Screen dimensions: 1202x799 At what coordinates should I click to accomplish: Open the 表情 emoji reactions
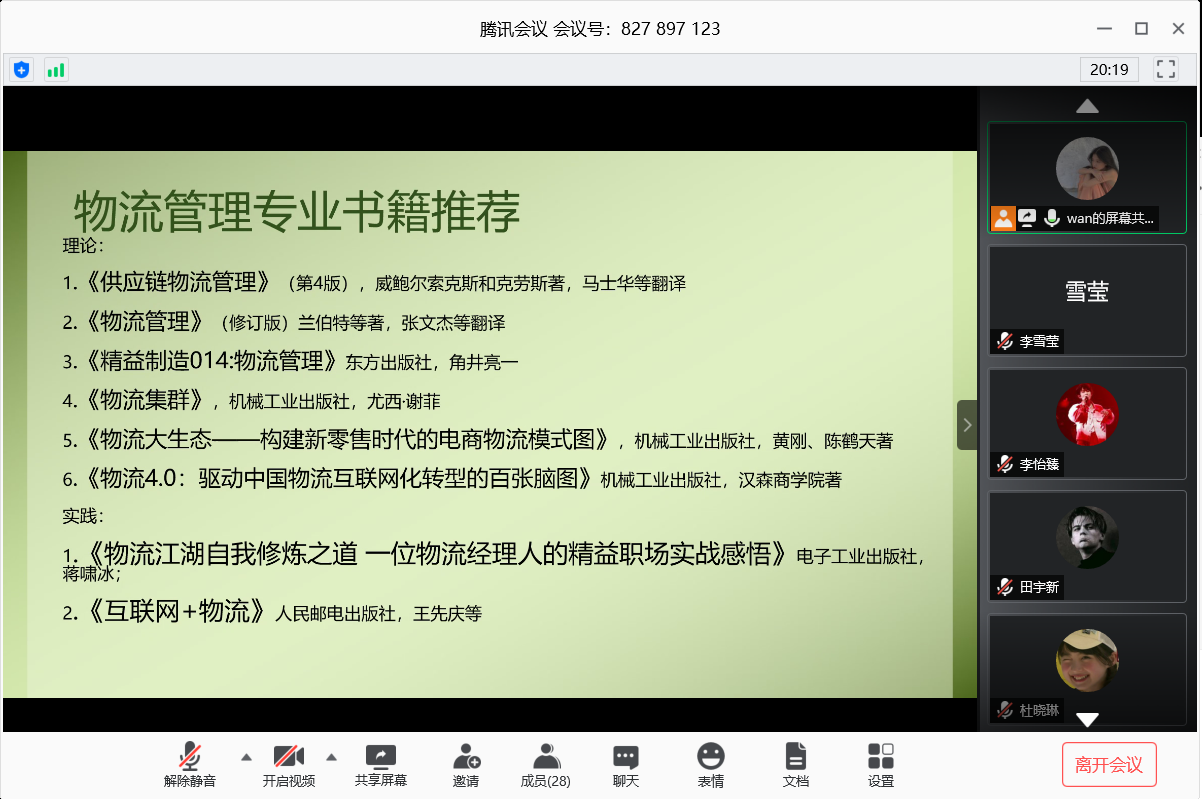coord(711,765)
